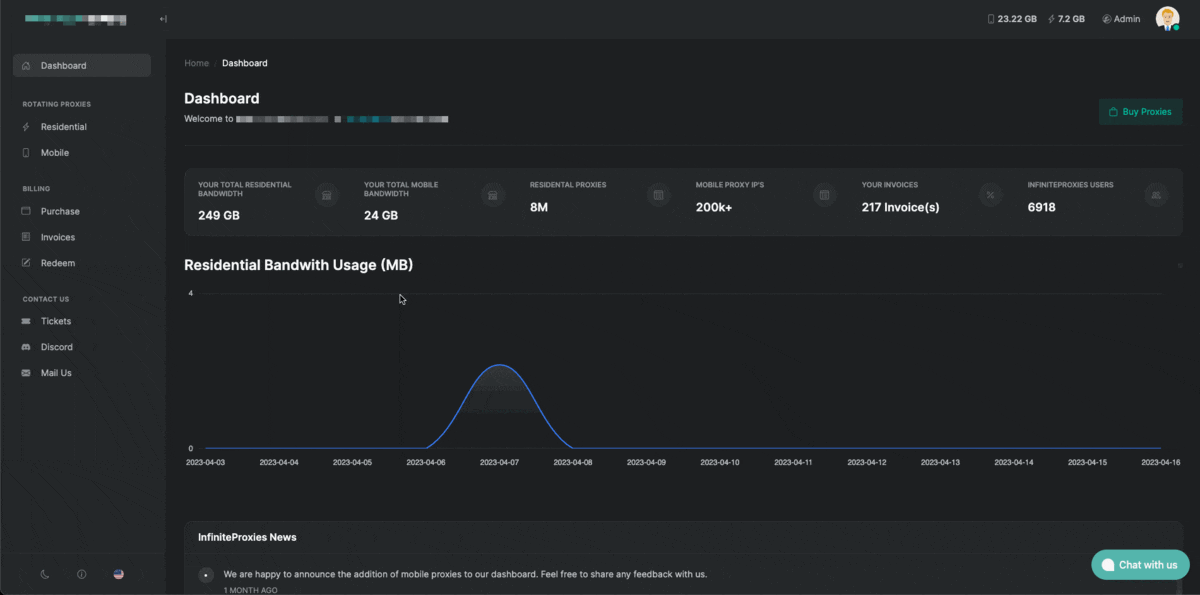Open the Invoices page from sidebar
Viewport: 1200px width, 595px height.
click(x=58, y=237)
